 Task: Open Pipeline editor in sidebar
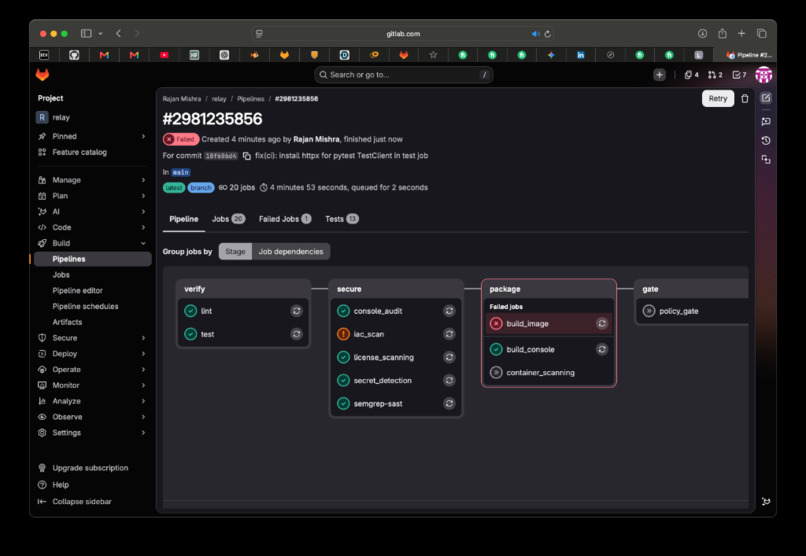(x=93, y=290)
